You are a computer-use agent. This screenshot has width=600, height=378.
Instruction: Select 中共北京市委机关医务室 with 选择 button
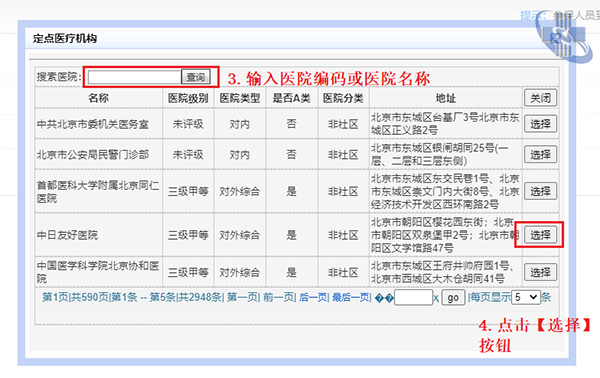(540, 124)
